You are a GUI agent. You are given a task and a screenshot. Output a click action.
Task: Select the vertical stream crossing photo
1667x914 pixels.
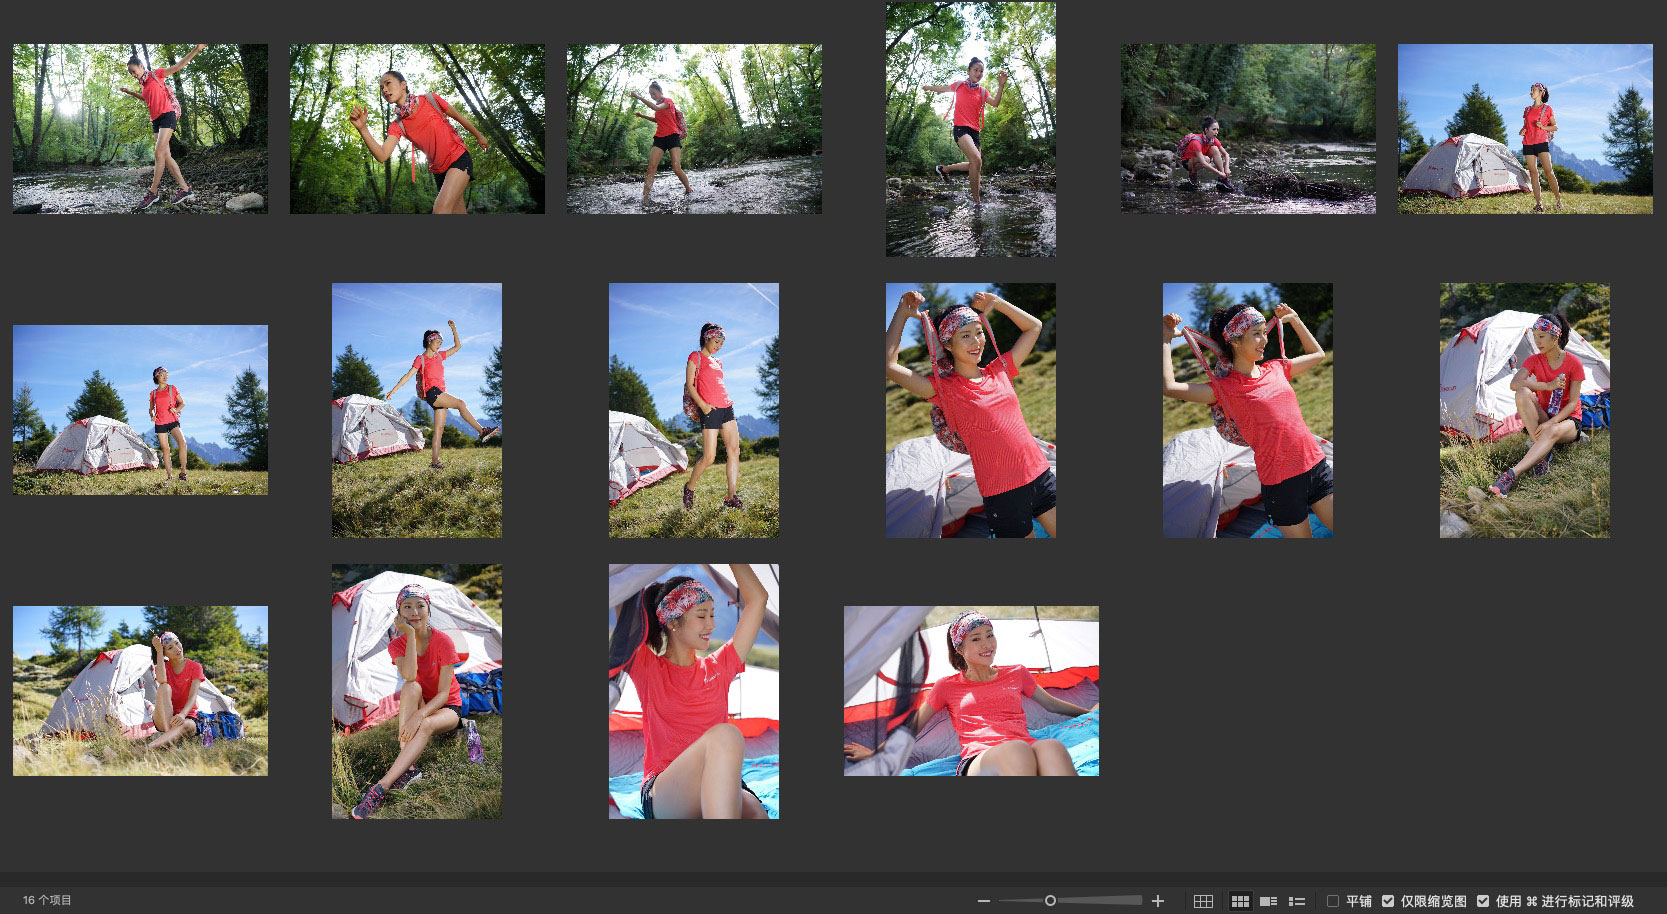tap(970, 129)
